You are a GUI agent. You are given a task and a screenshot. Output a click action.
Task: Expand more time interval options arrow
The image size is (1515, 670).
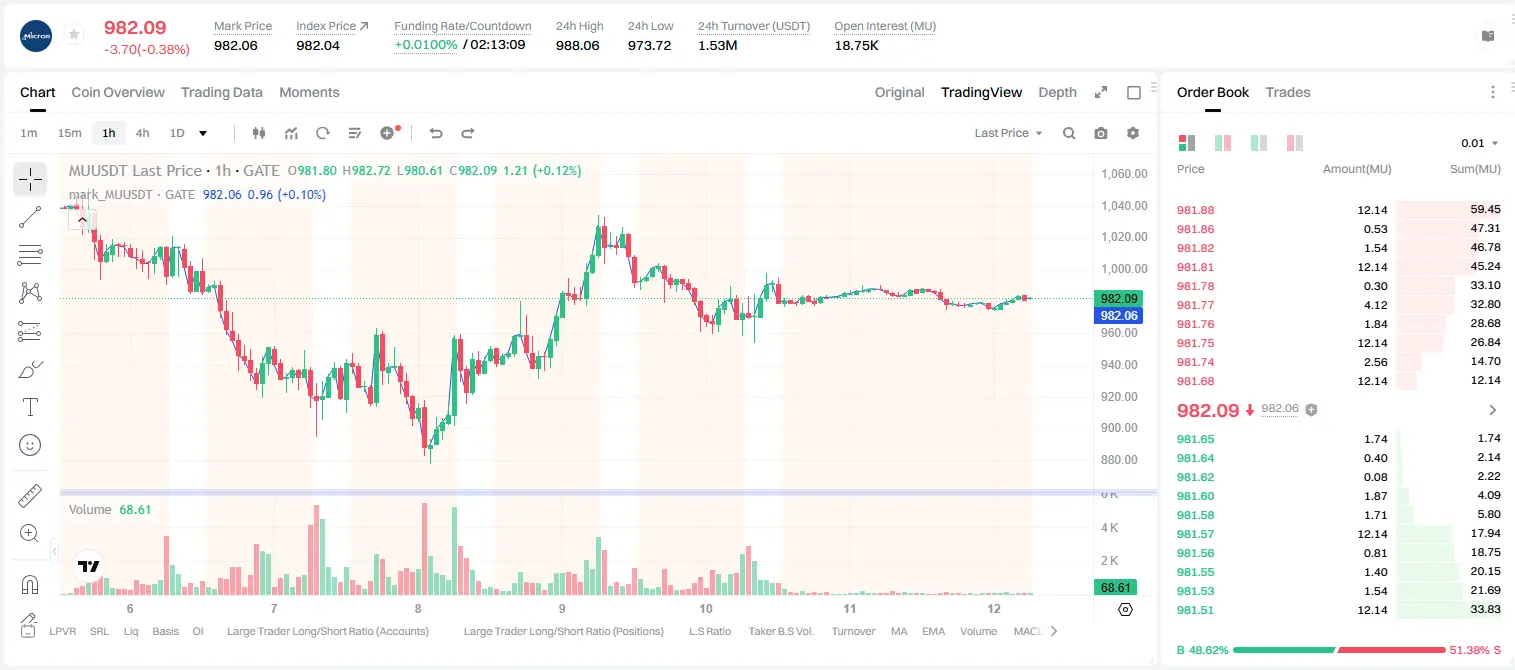click(203, 133)
